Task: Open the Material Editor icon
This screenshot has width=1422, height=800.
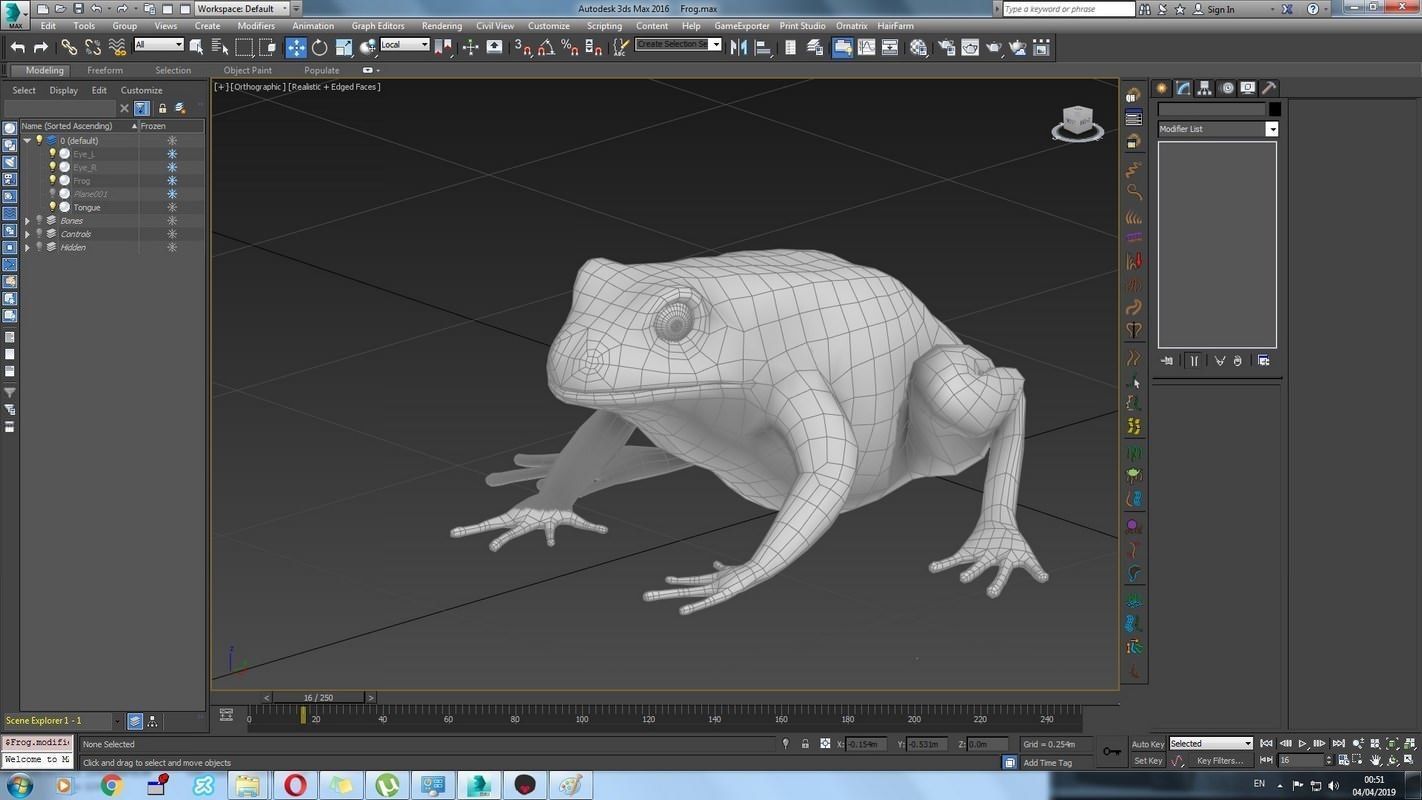Action: [918, 47]
